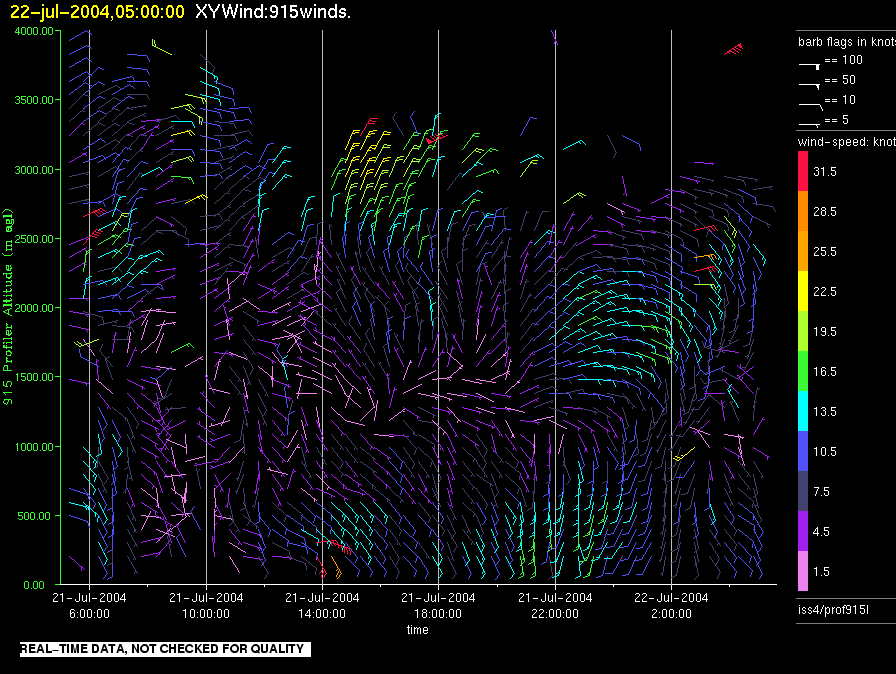Image resolution: width=896 pixels, height=674 pixels.
Task: Select the slate 7.5 knot color band
Action: [x=803, y=491]
